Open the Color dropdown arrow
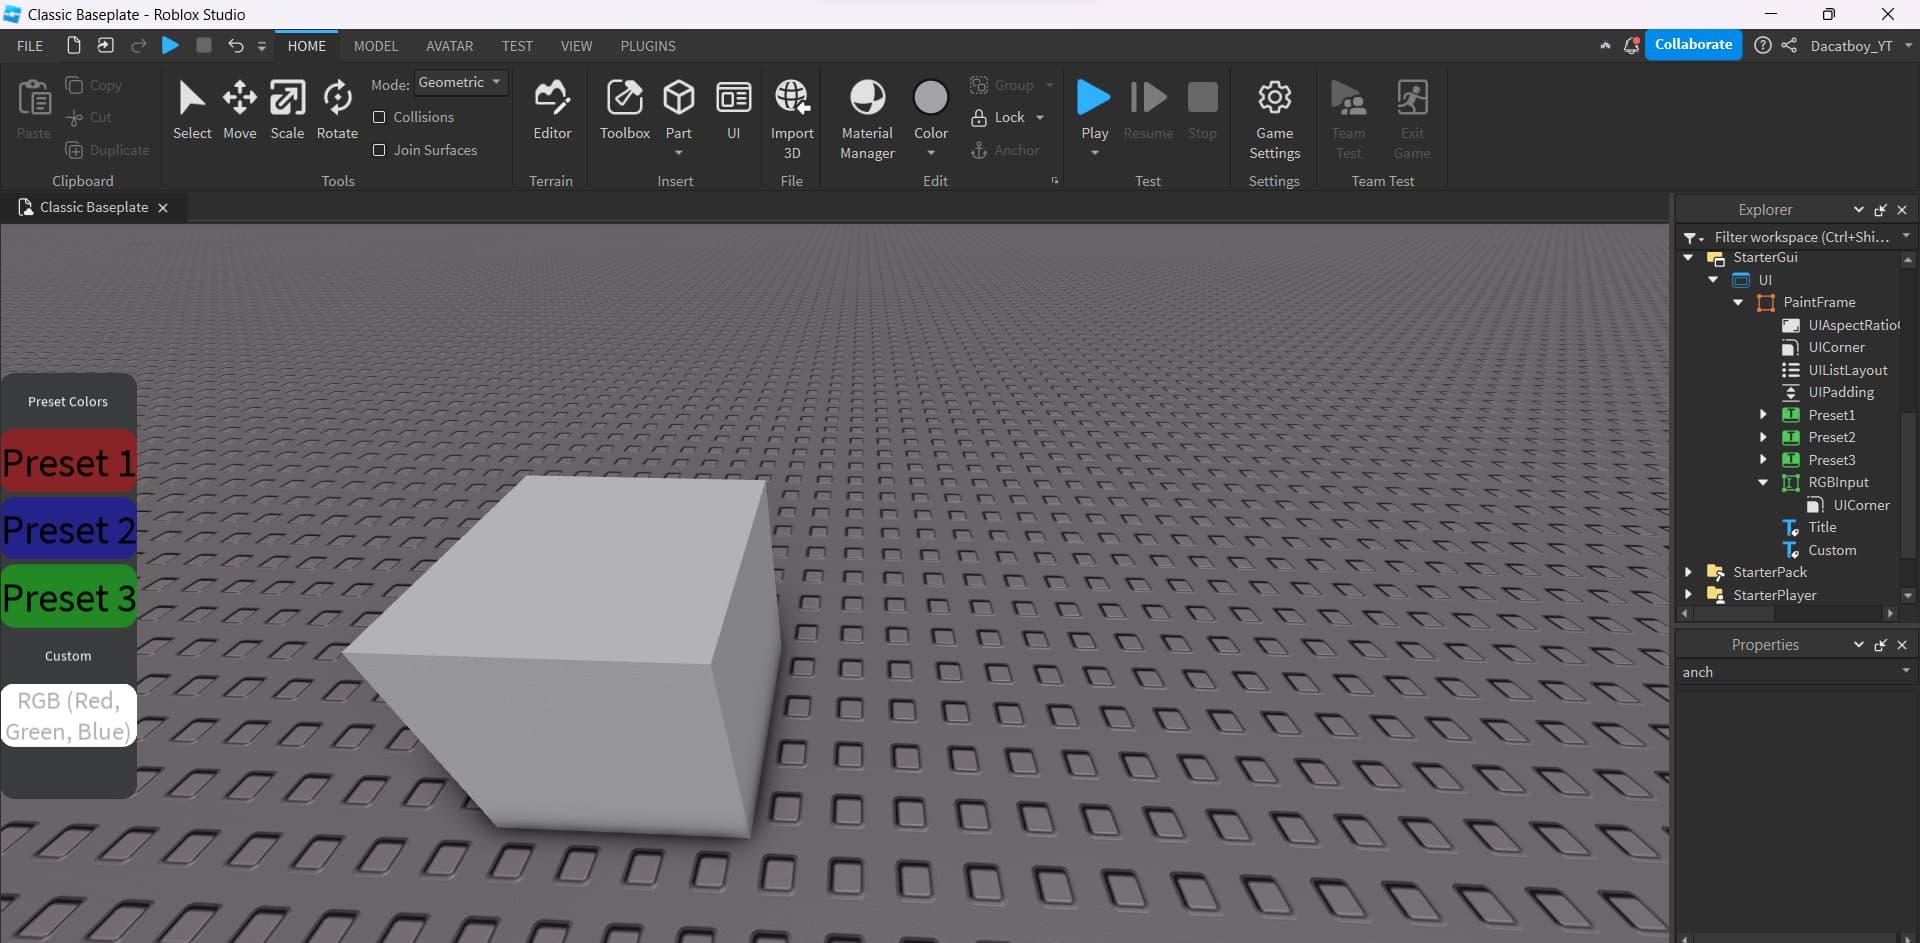This screenshot has width=1920, height=943. [931, 153]
